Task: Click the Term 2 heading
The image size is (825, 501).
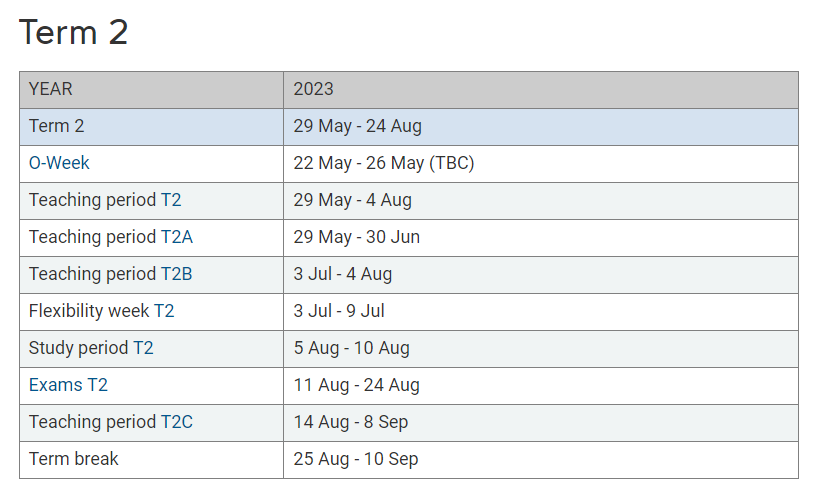Action: pos(73,32)
